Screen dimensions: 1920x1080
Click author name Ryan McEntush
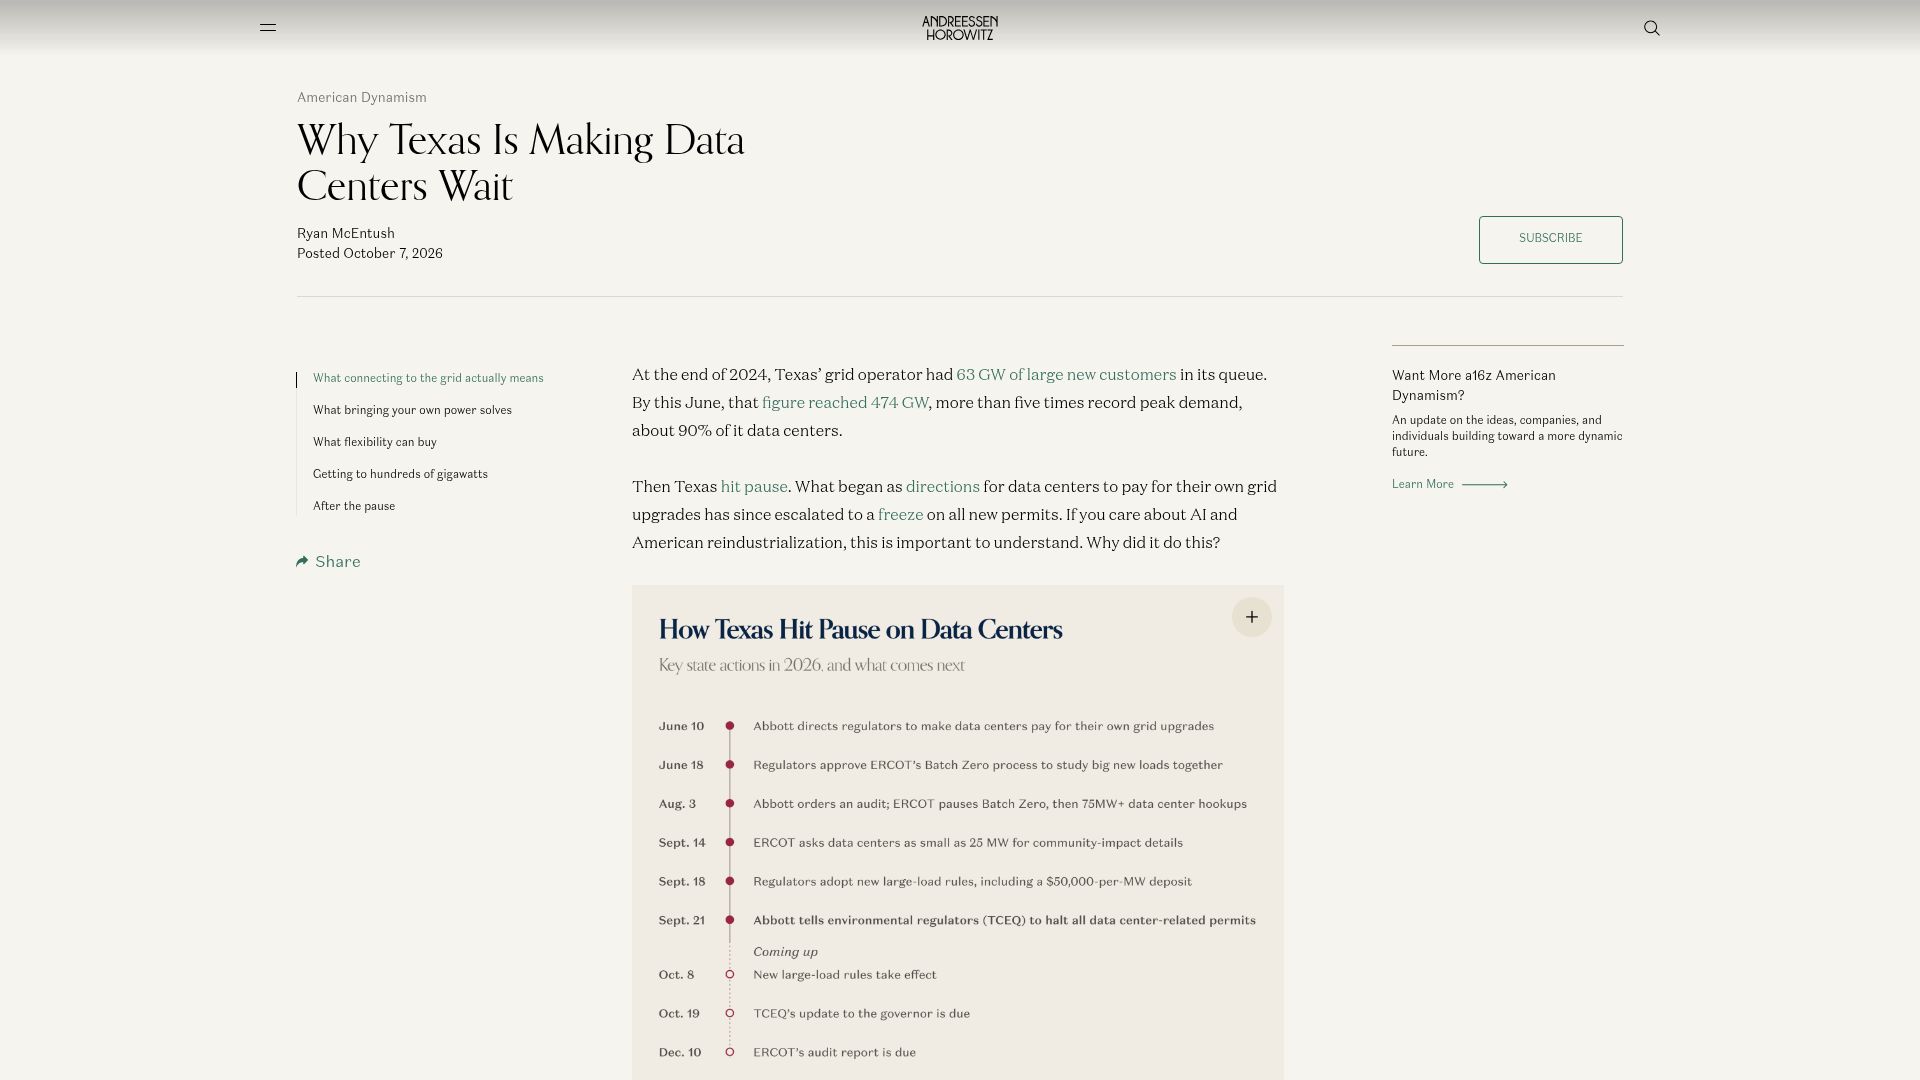[x=346, y=233]
